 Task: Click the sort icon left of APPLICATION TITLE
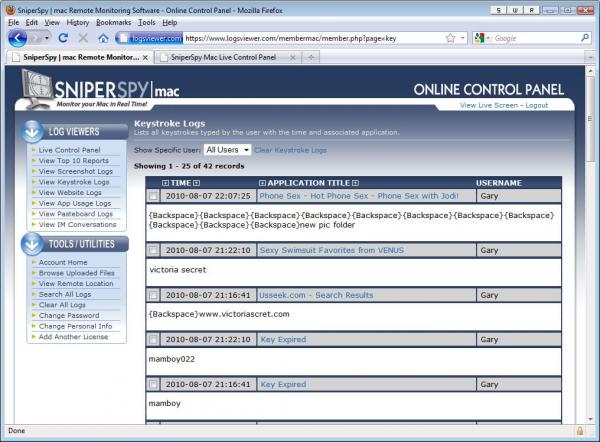(x=262, y=183)
